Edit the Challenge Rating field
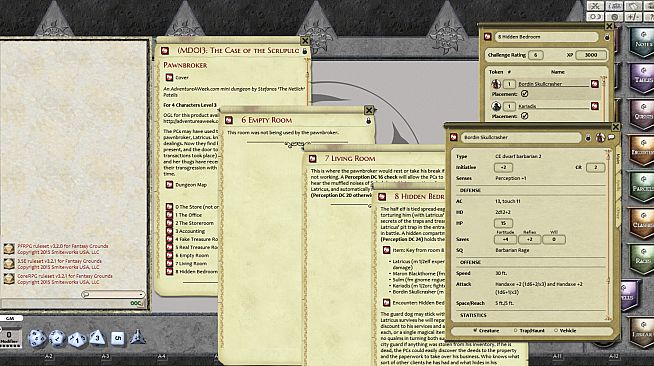 click(535, 55)
